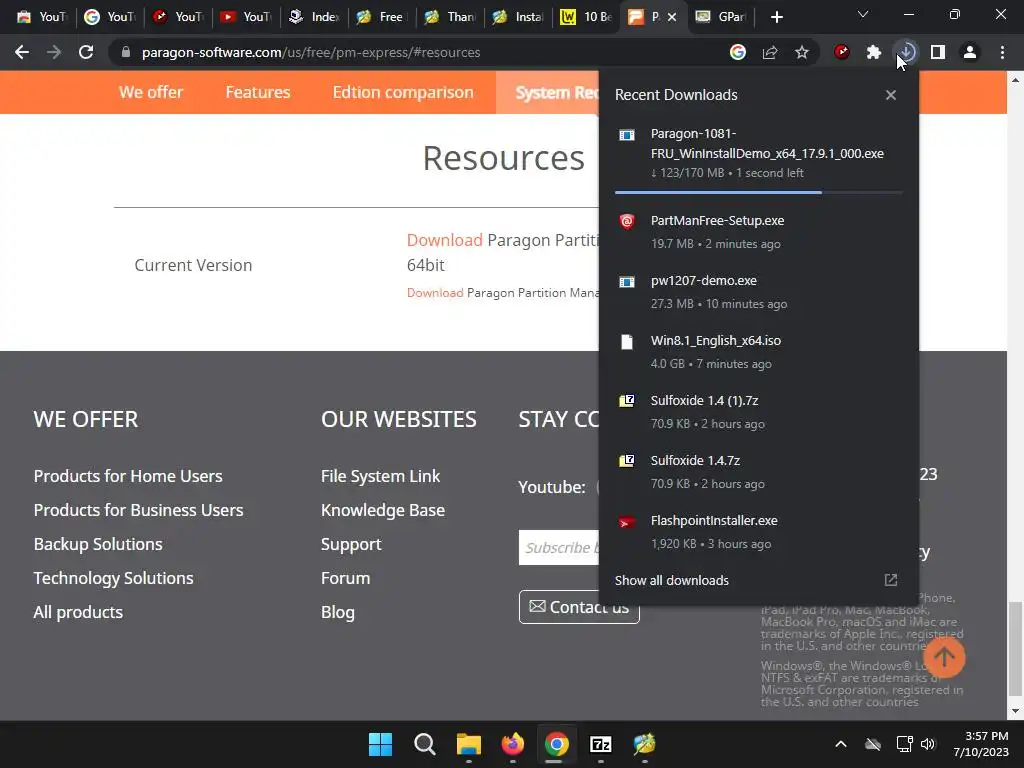
Task: Click the Google icon in address bar
Action: (738, 52)
